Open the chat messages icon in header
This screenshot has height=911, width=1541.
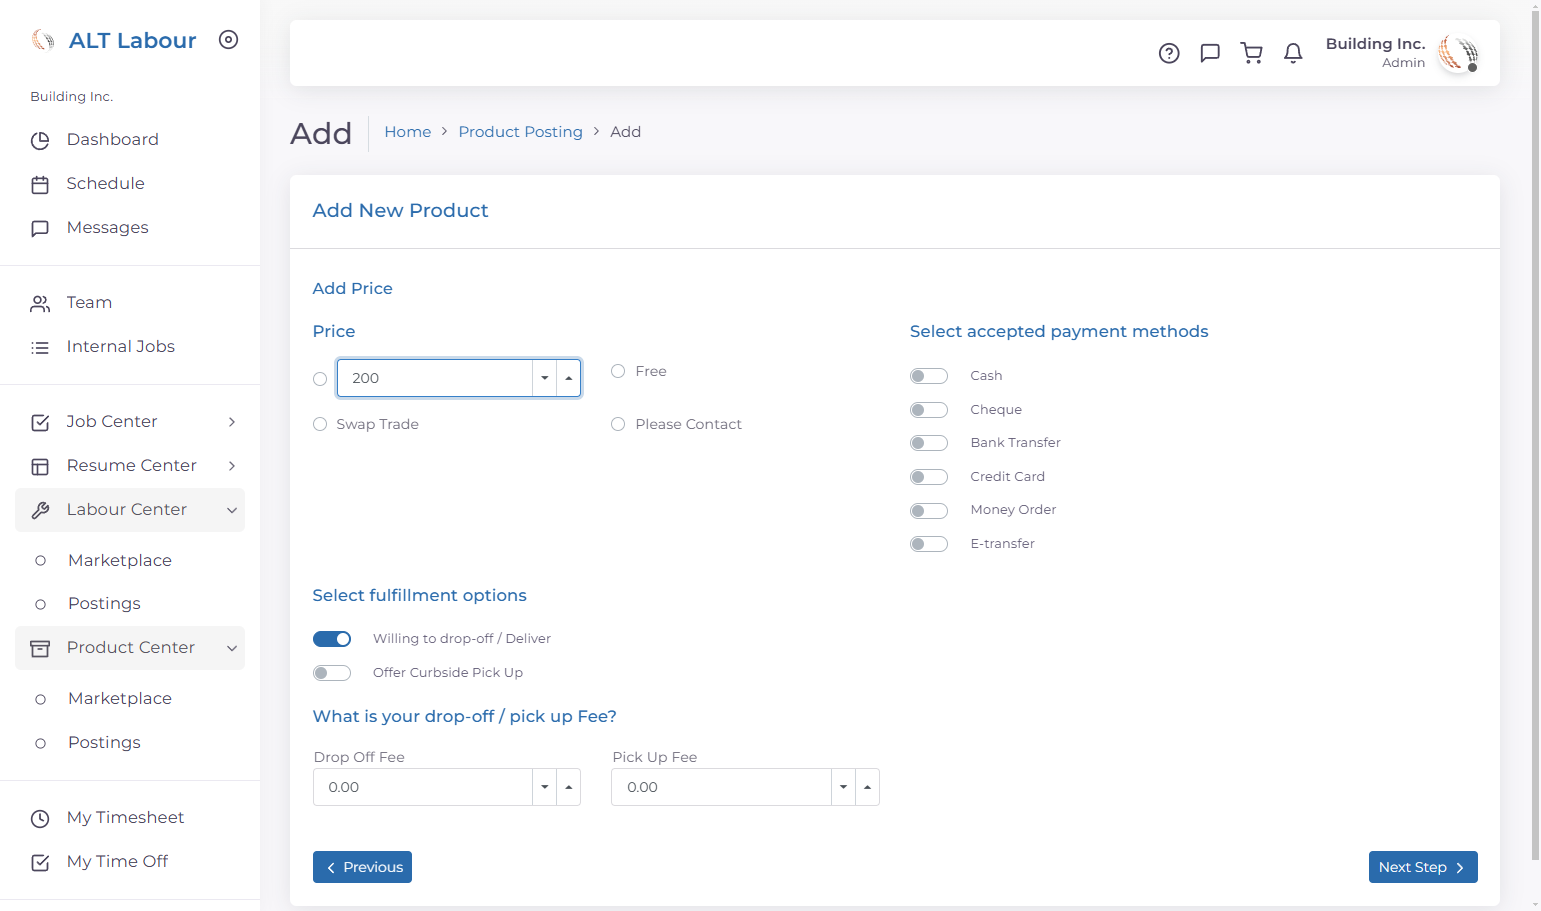tap(1210, 54)
